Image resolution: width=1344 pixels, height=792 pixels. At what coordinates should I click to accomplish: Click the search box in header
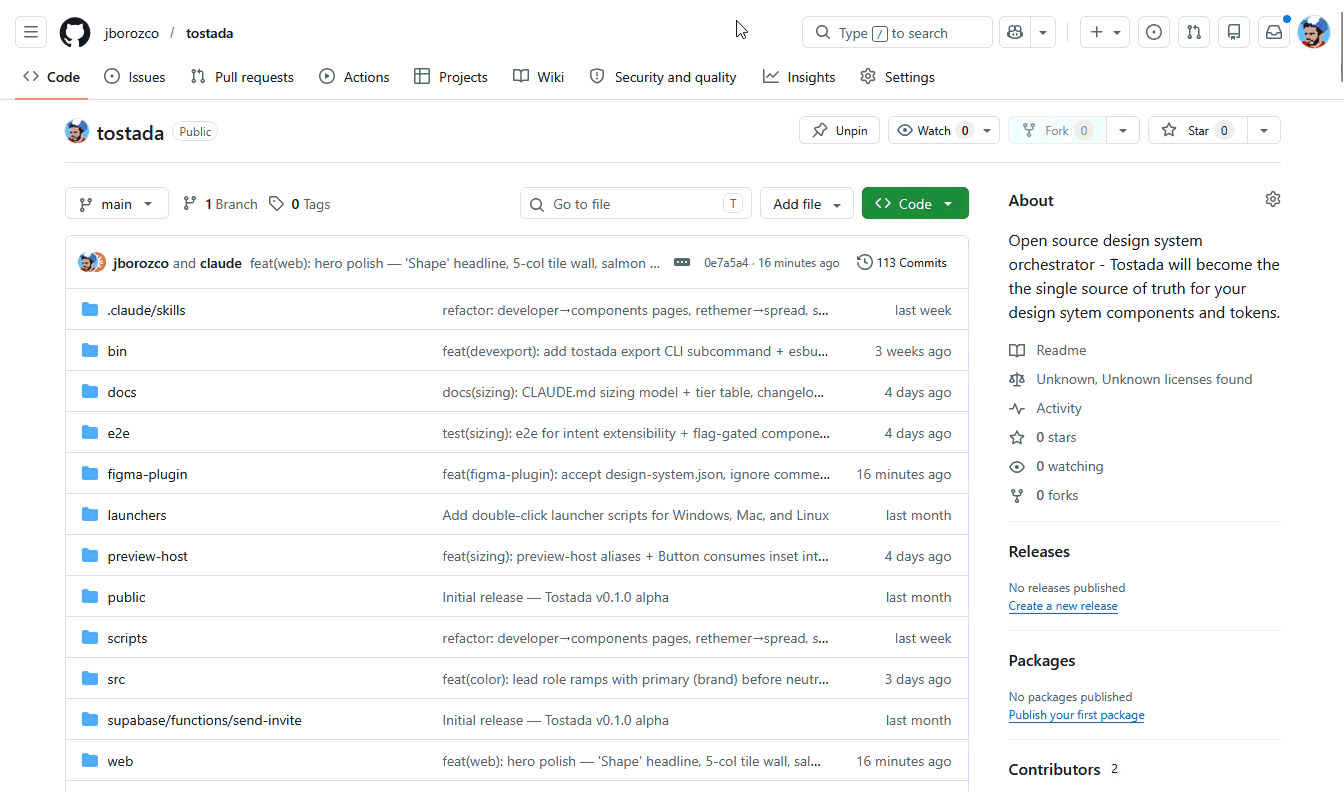click(897, 32)
